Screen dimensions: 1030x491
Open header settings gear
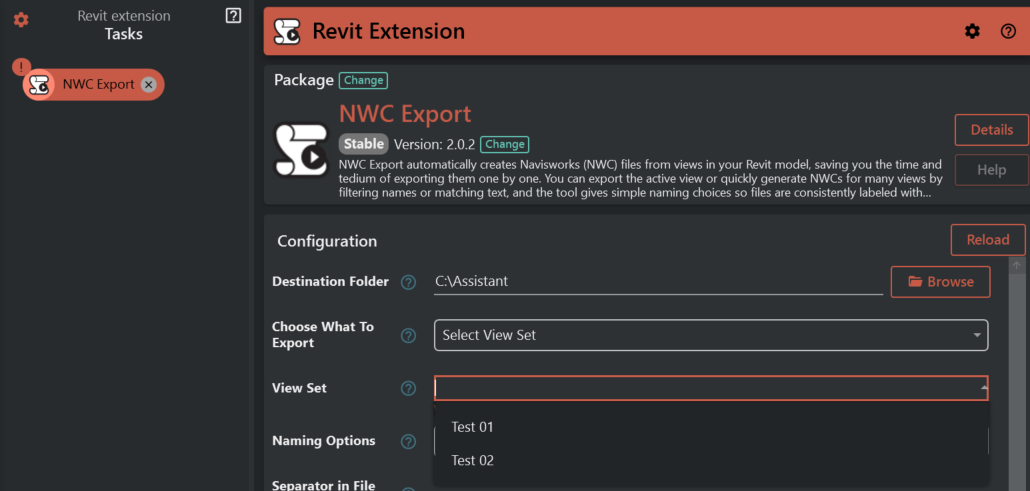[972, 31]
